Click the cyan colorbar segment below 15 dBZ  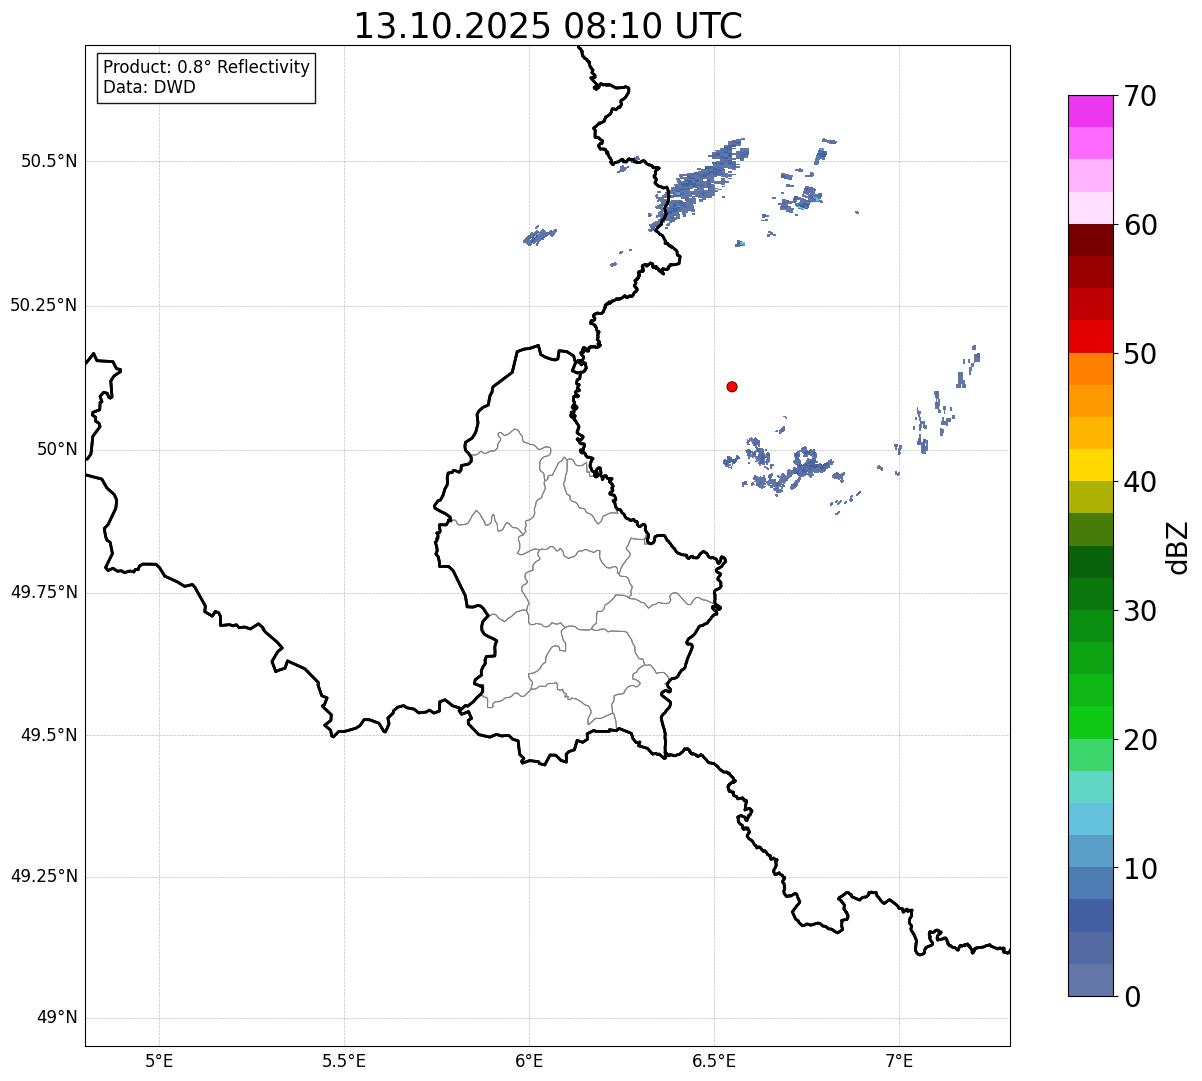tap(1091, 819)
